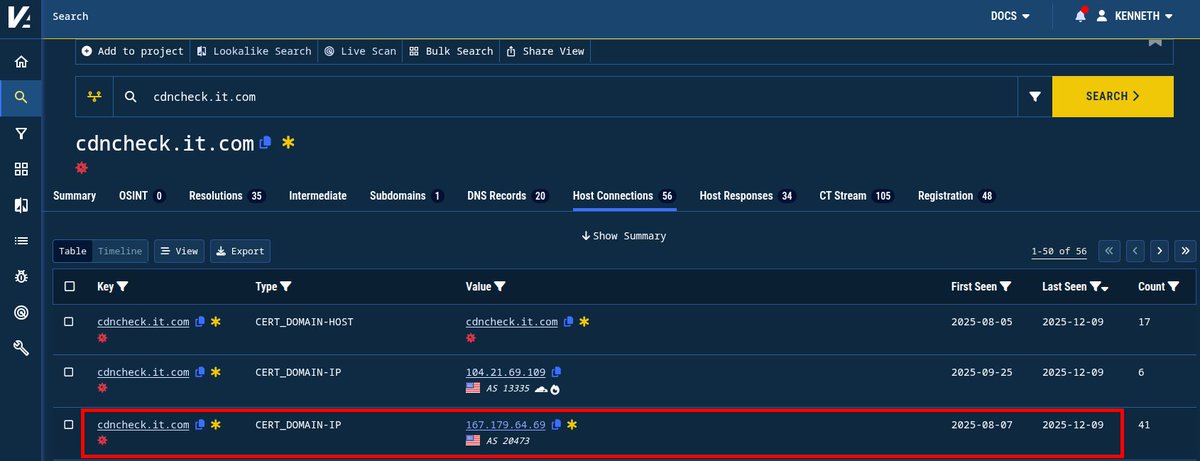1200x461 pixels.
Task: Check the row checkbox for 167.179.64.69
Action: (69, 425)
